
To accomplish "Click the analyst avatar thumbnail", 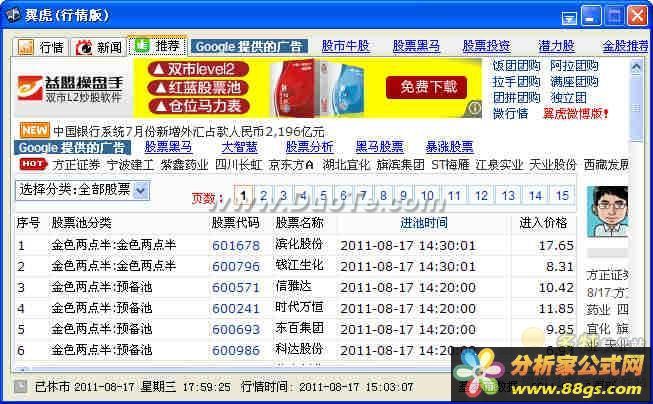I will (x=607, y=212).
